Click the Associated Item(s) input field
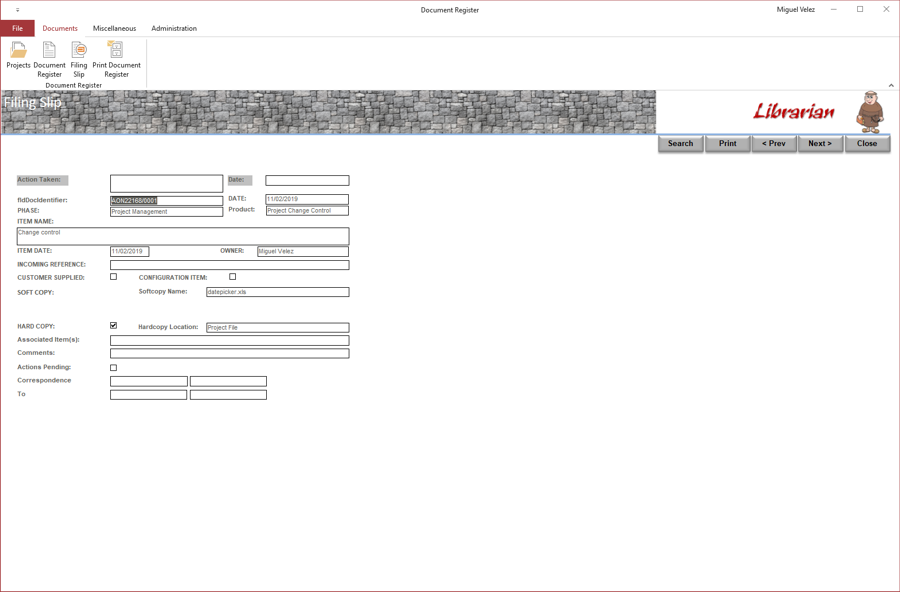 click(230, 341)
